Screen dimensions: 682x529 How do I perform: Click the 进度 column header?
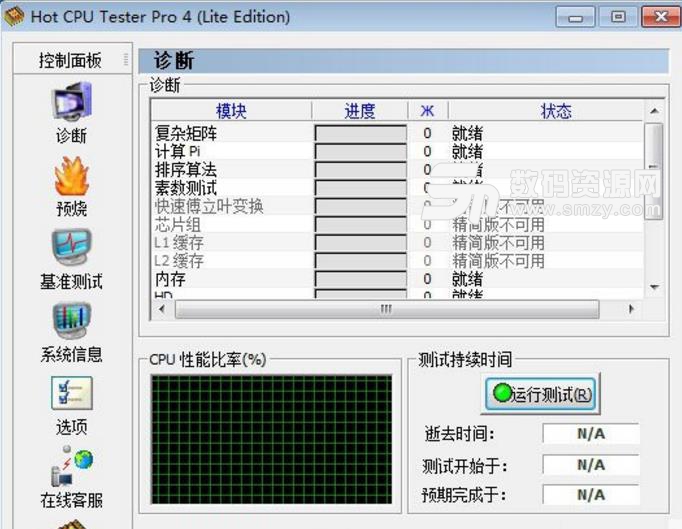[360, 111]
